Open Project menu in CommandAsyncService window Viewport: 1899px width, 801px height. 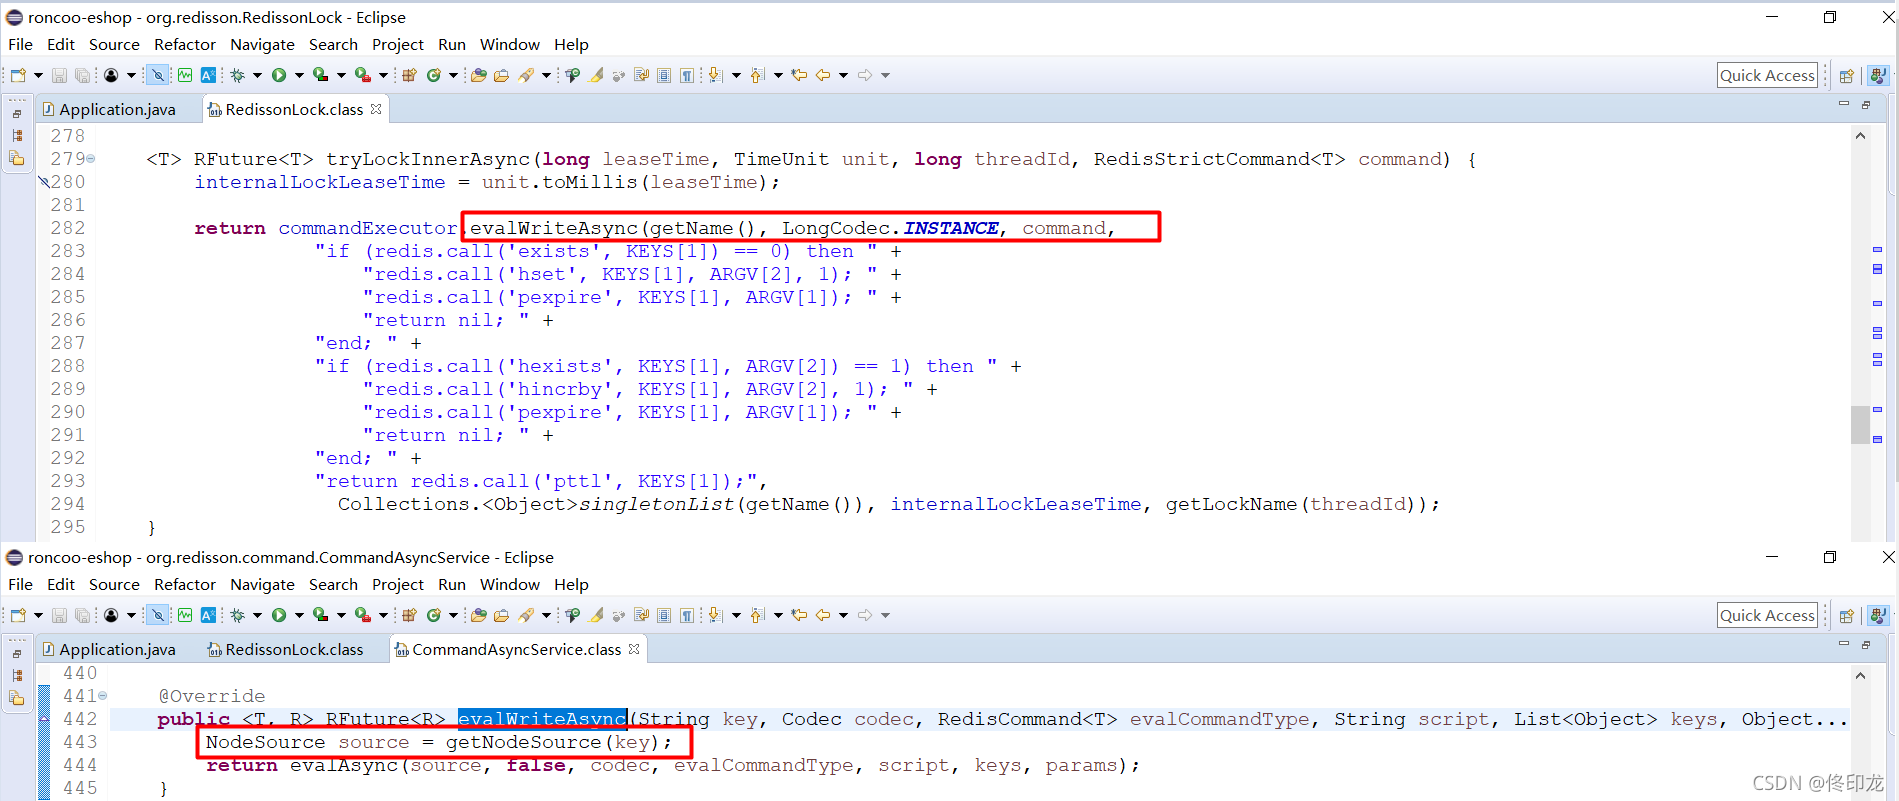pos(398,584)
